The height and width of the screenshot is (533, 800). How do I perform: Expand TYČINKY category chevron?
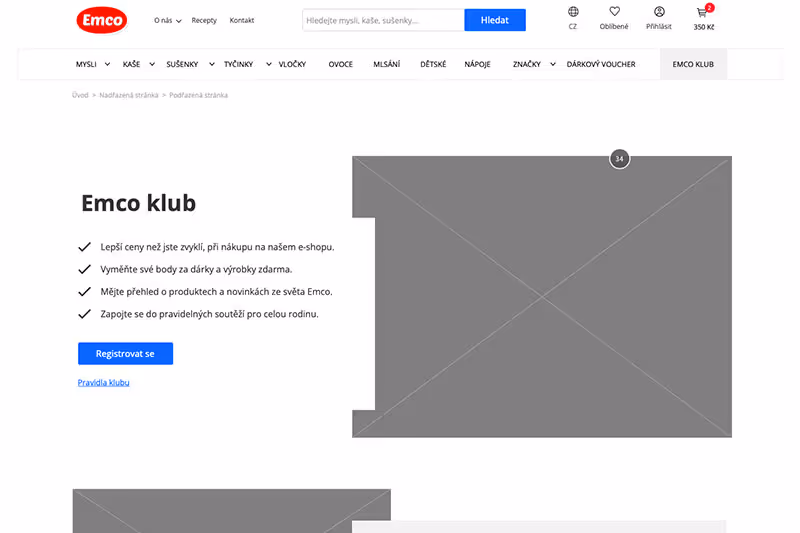coord(269,64)
